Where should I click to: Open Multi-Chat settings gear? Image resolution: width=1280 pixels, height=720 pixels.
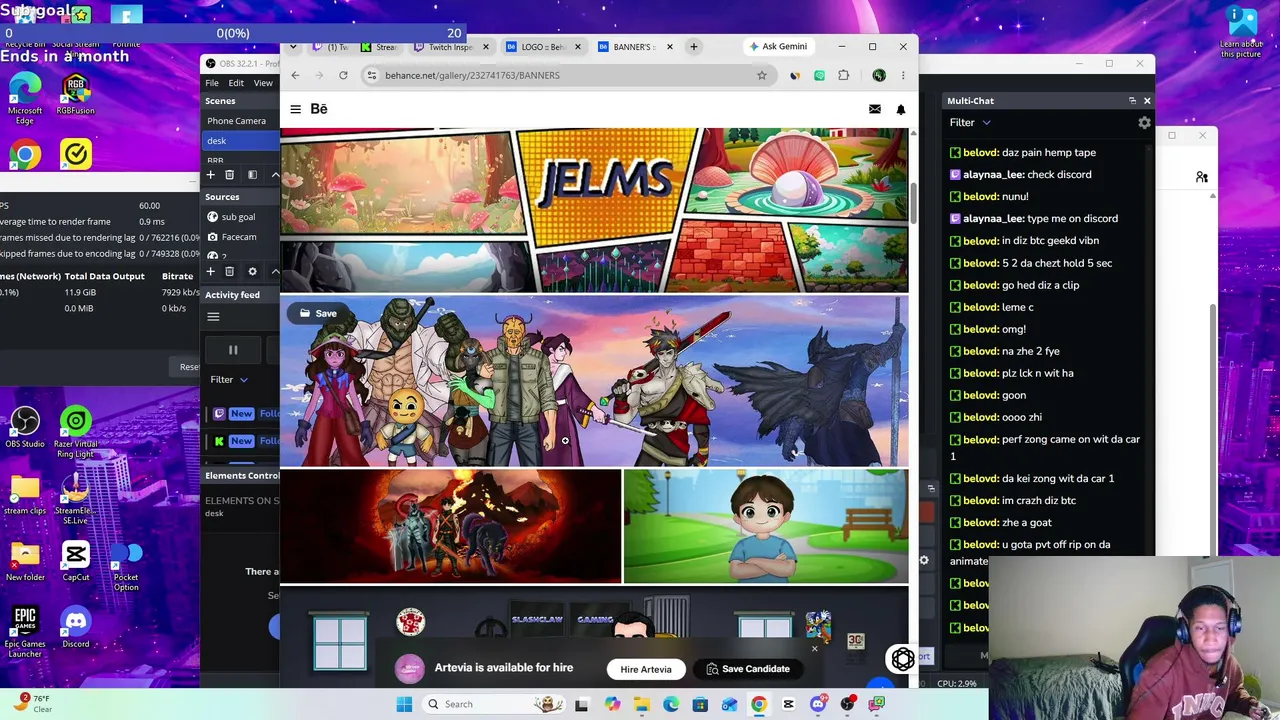(1144, 123)
